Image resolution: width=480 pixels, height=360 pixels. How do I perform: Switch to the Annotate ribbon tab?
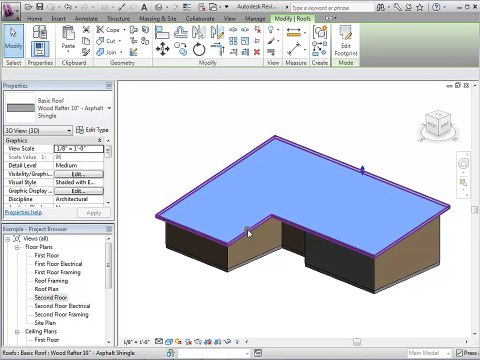point(86,19)
